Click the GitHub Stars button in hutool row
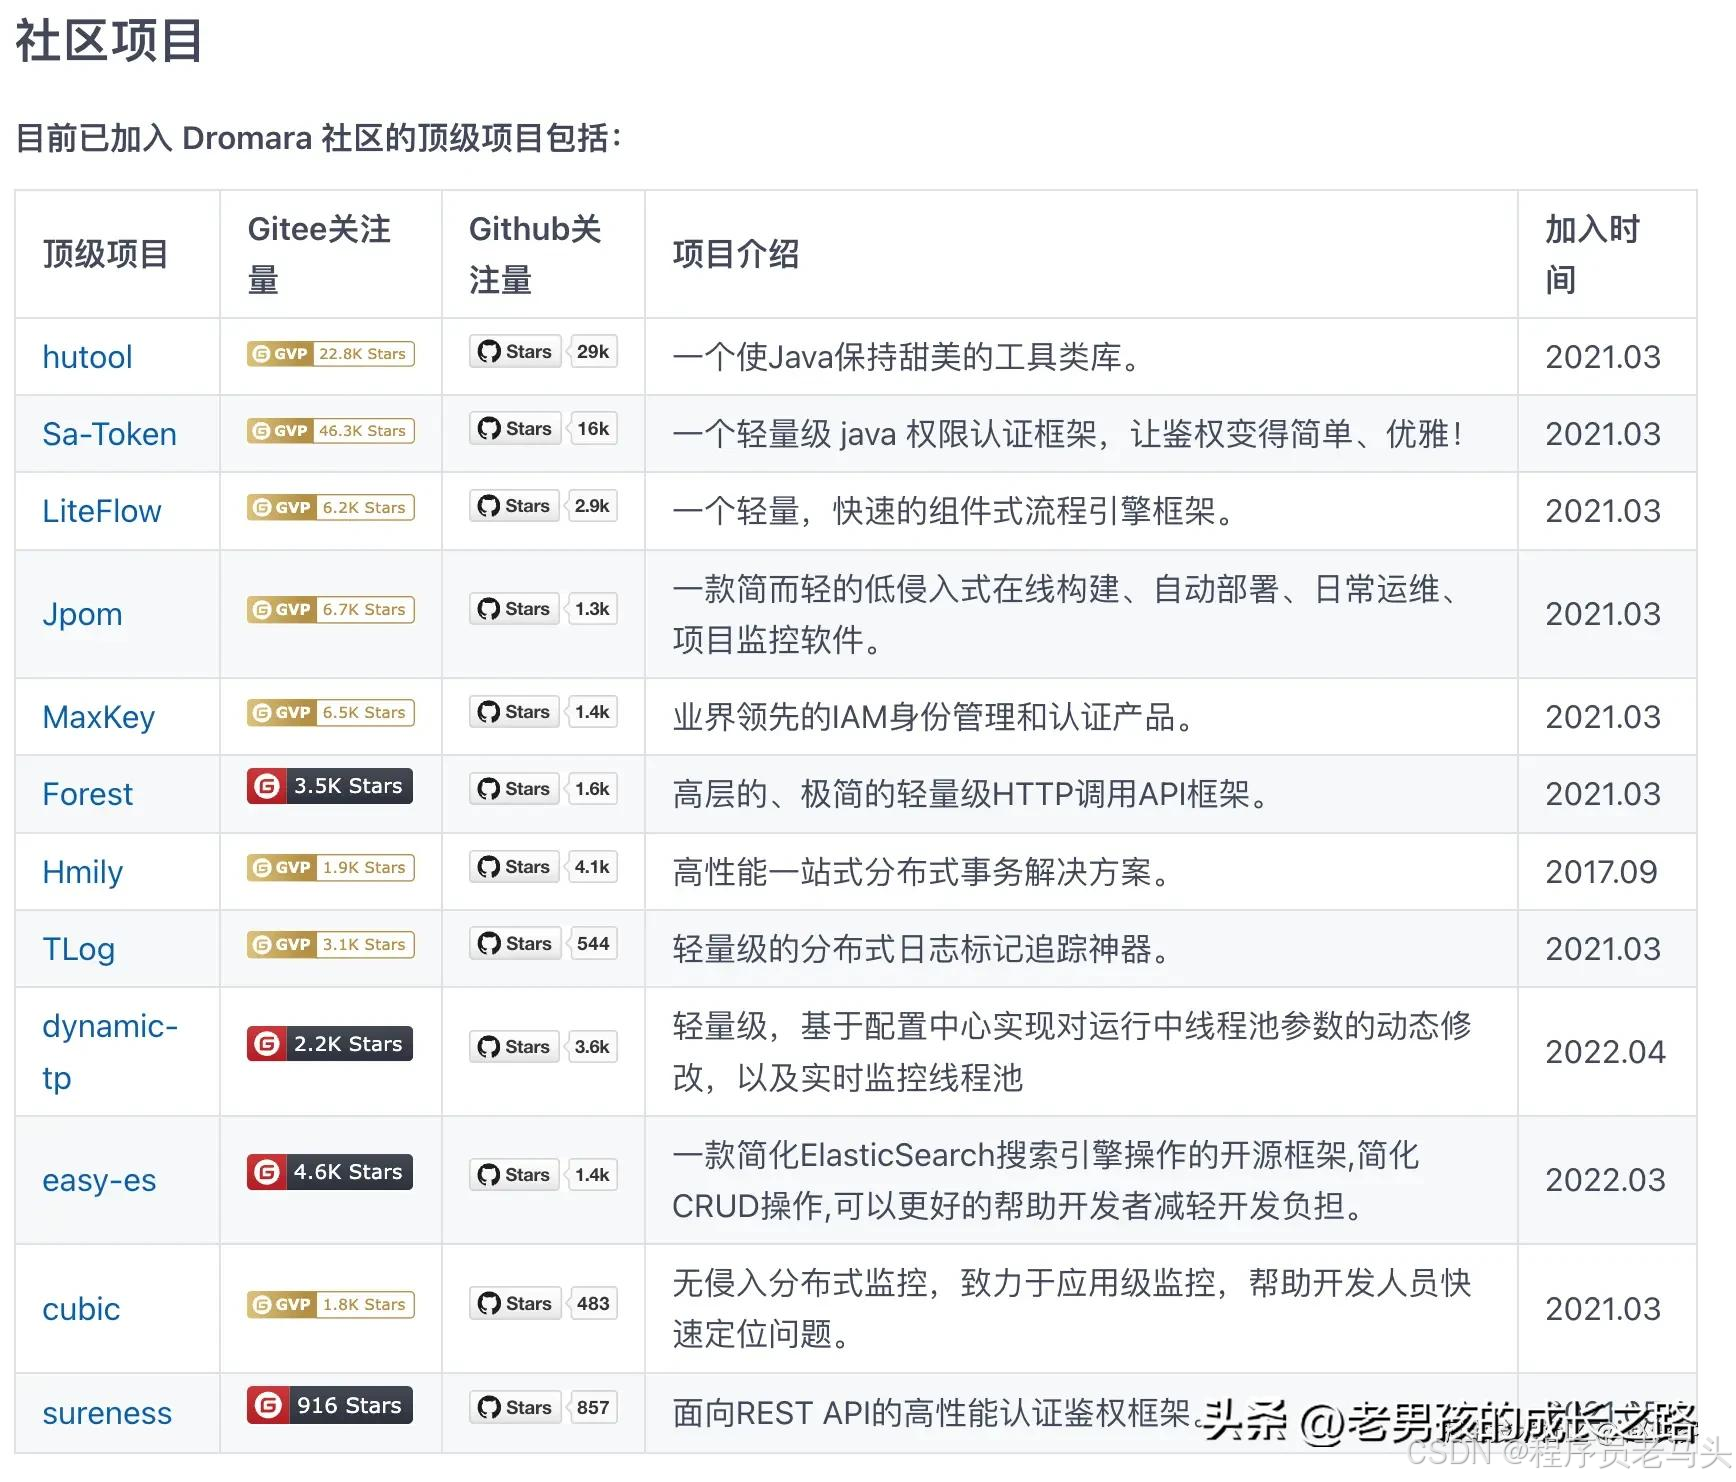The width and height of the screenshot is (1736, 1482). click(515, 352)
